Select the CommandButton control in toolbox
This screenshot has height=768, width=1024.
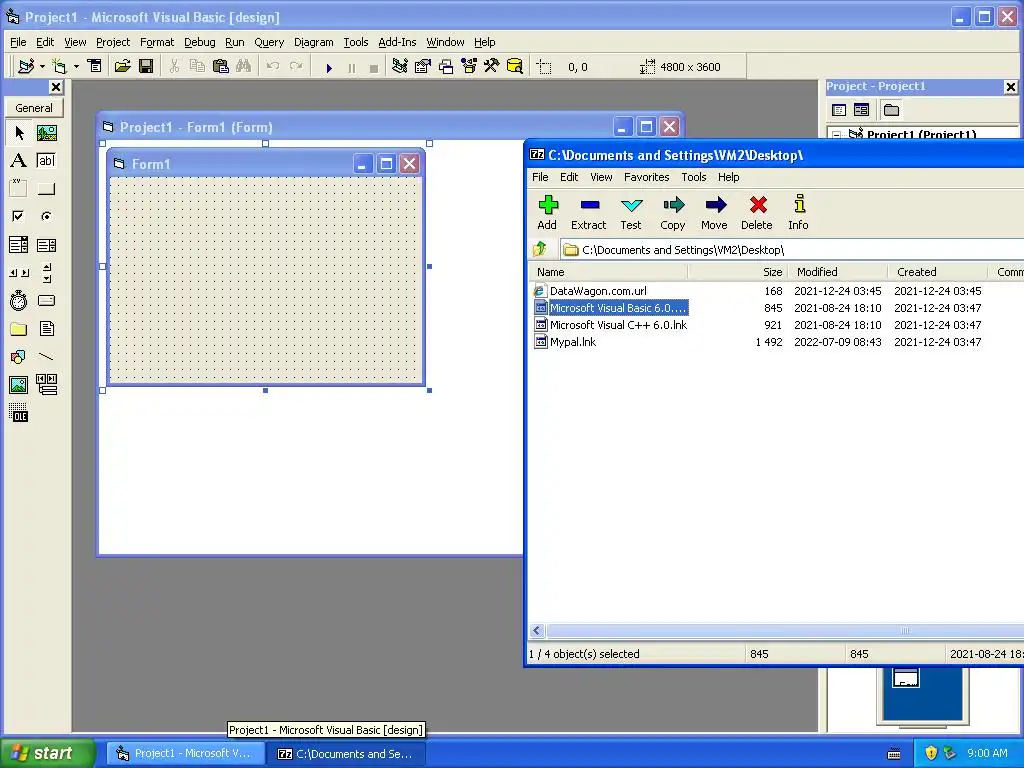46,189
